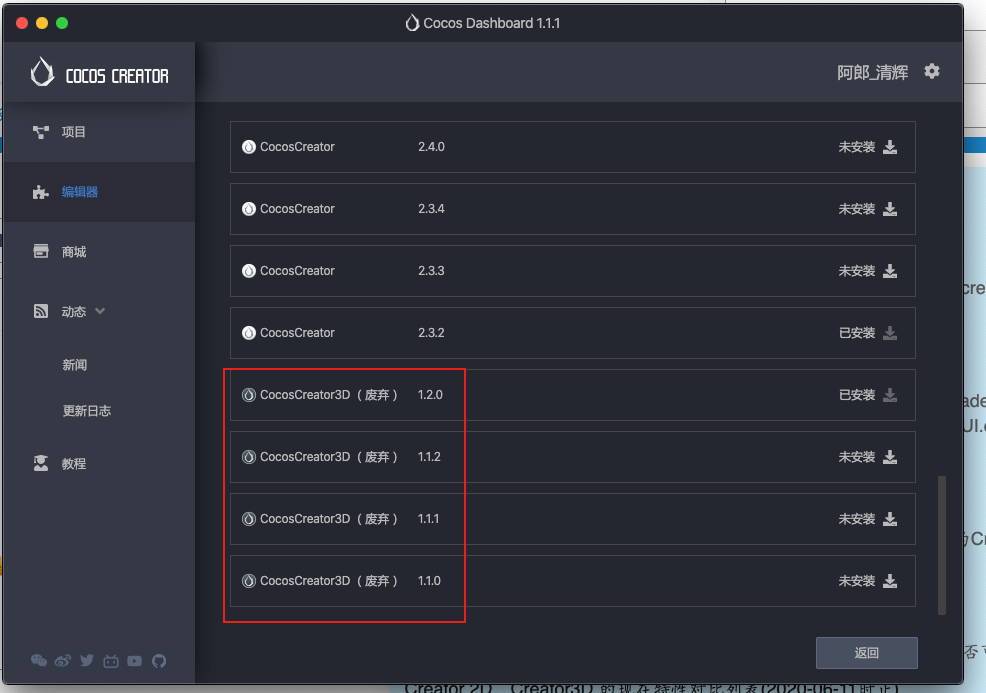Select CocosCreator3D（废弃）1.1.1 row name
986x693 pixels.
pos(329,519)
